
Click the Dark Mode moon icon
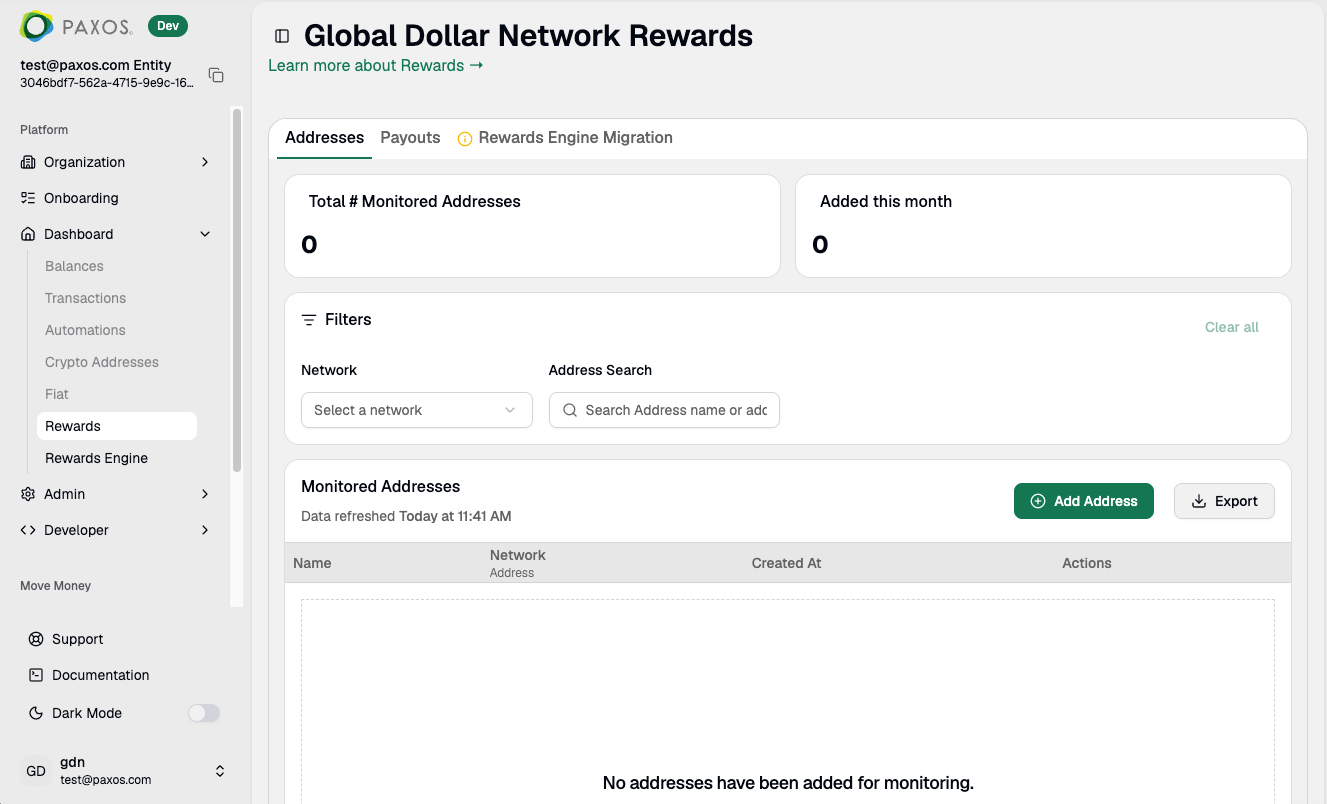[x=36, y=713]
